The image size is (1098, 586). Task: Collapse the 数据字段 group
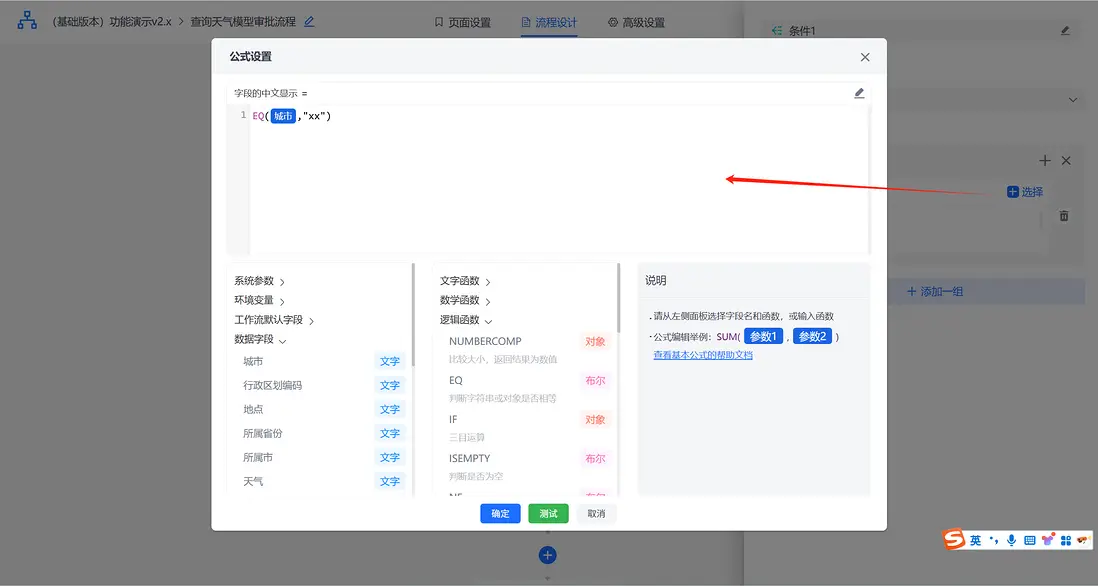pyautogui.click(x=260, y=340)
